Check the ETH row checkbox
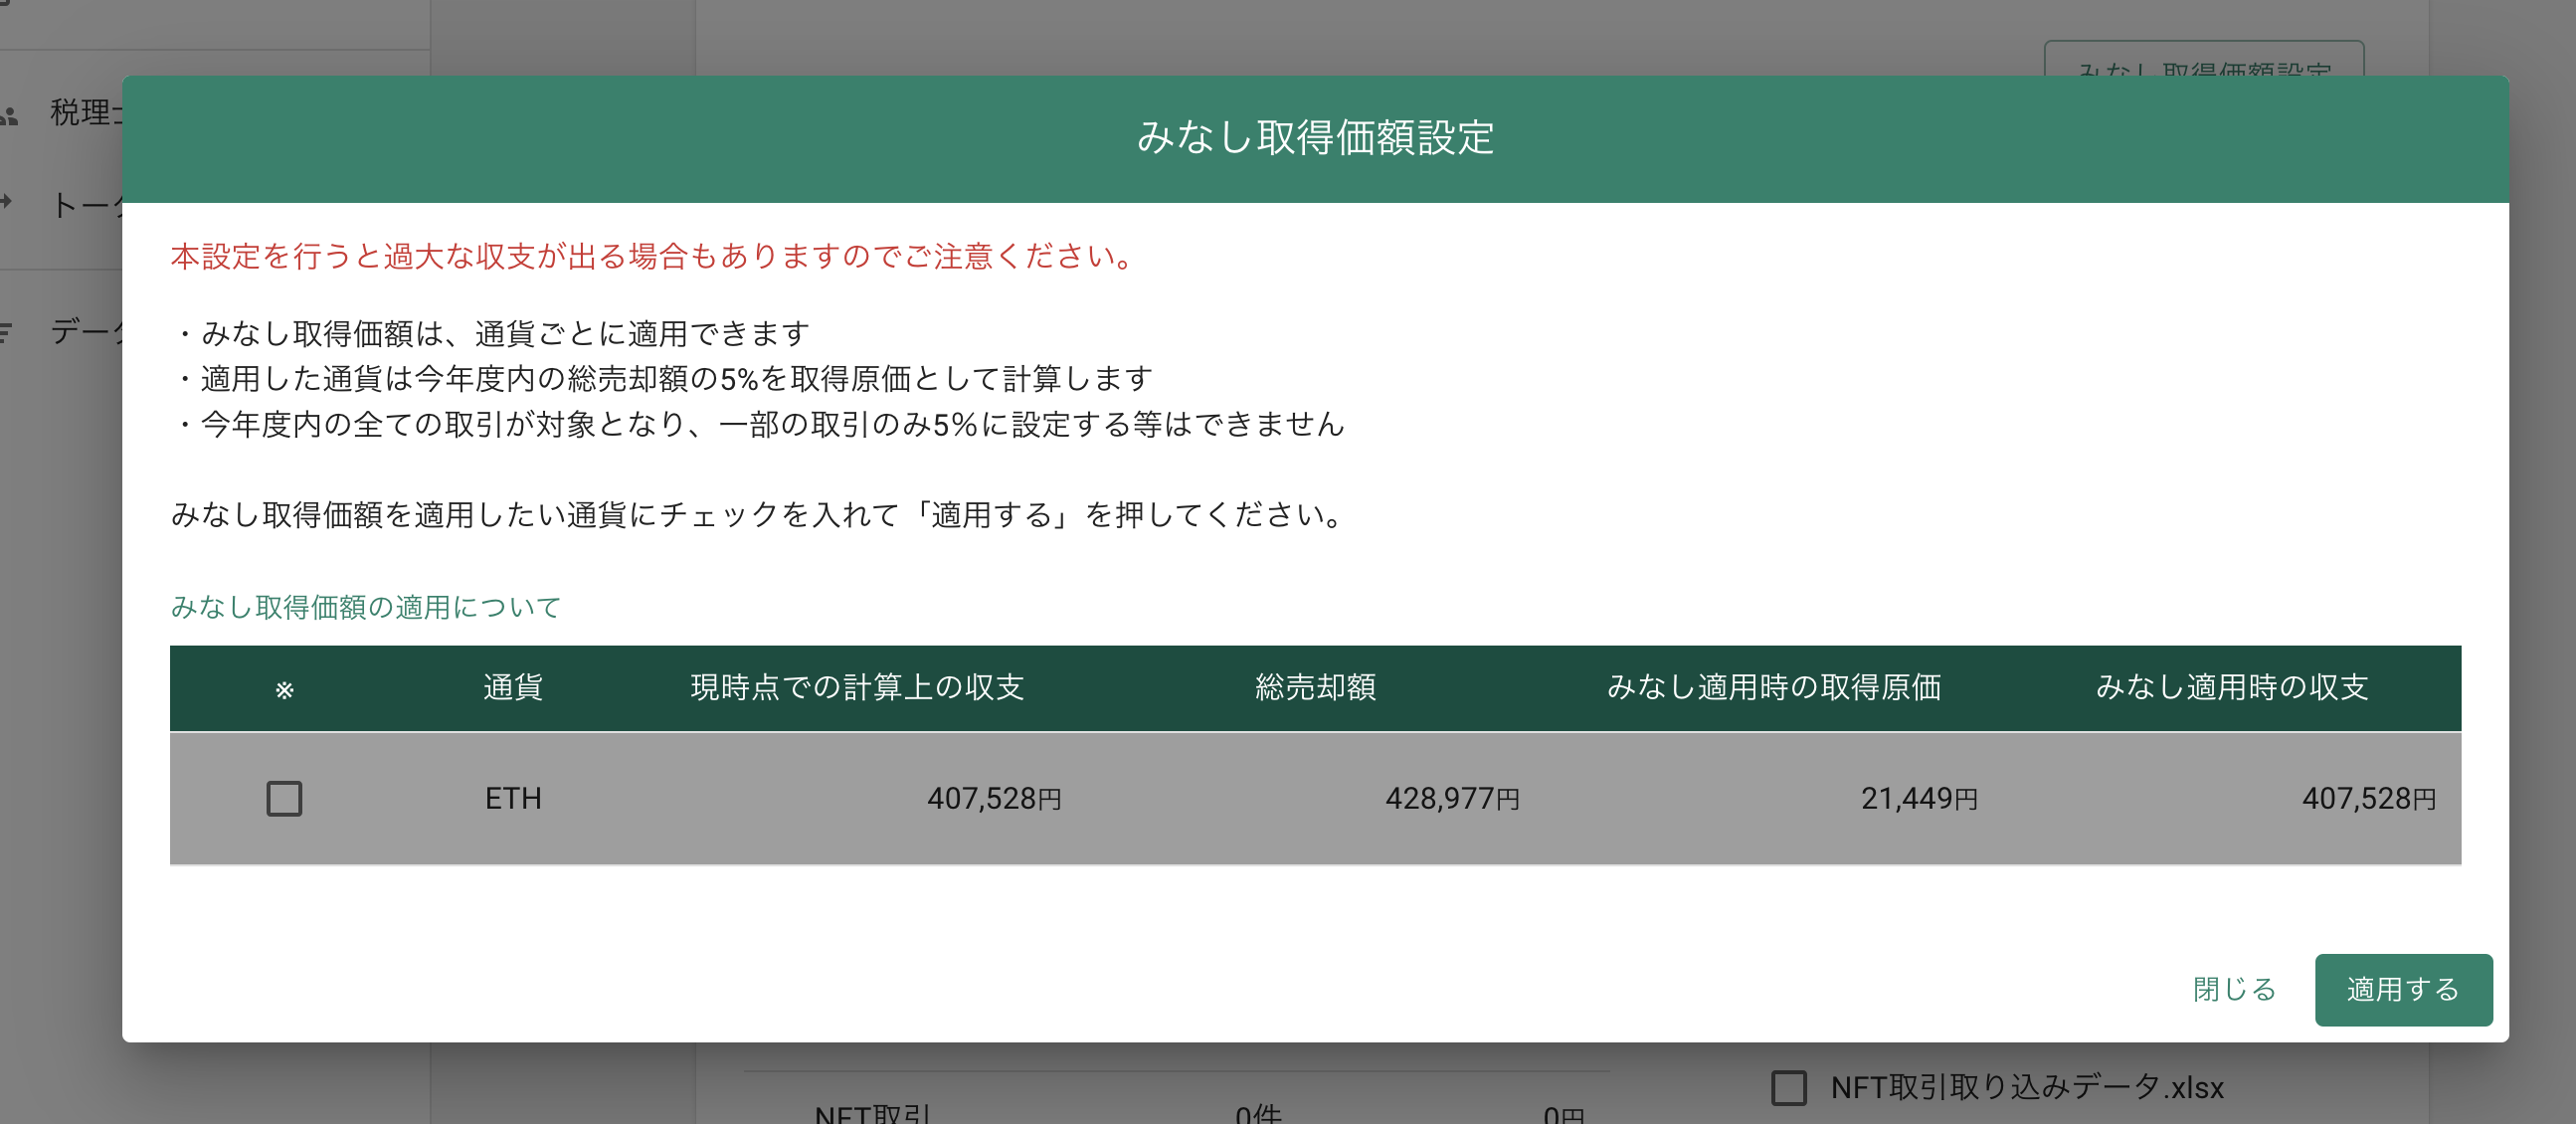The height and width of the screenshot is (1124, 2576). pyautogui.click(x=284, y=798)
